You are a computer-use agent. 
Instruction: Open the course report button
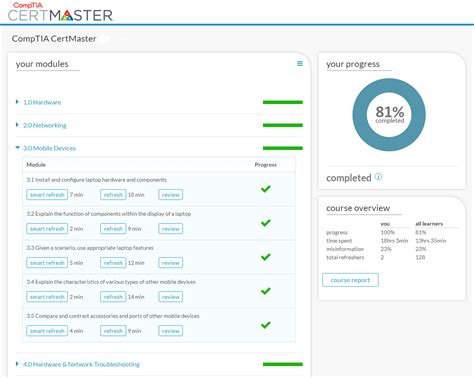(350, 280)
